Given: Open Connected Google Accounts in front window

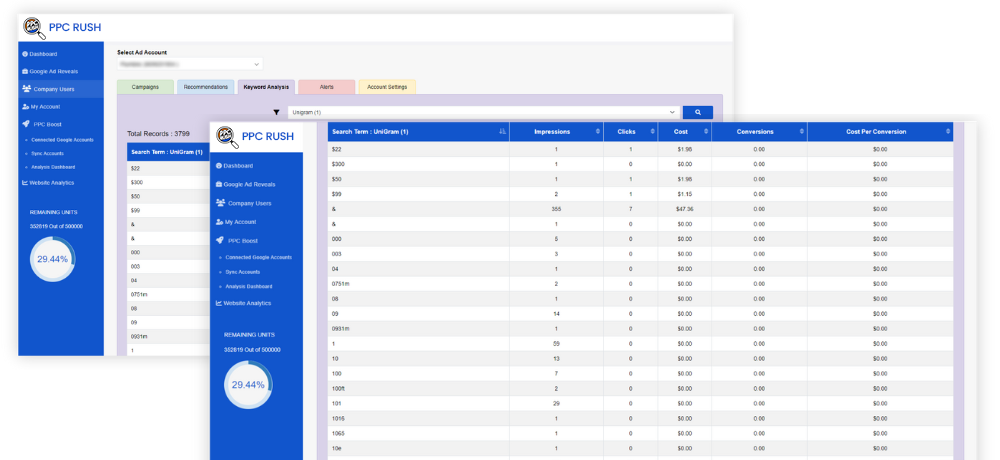Looking at the screenshot, I should click(x=258, y=257).
